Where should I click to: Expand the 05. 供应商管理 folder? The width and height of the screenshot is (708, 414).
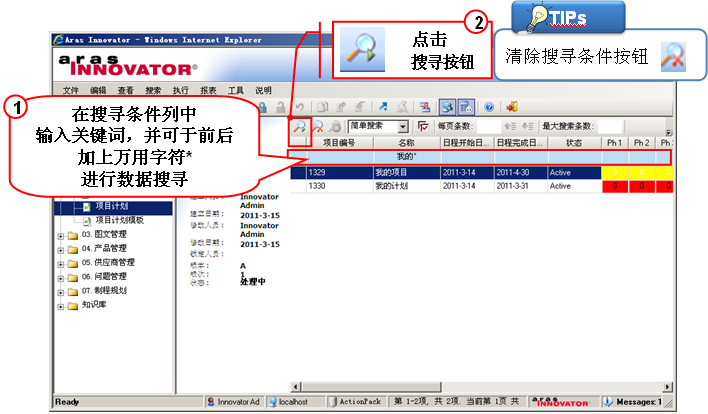(x=62, y=262)
